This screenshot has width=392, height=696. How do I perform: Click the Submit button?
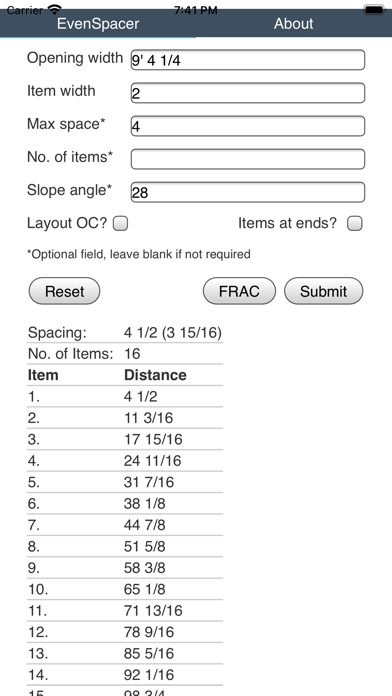[324, 291]
